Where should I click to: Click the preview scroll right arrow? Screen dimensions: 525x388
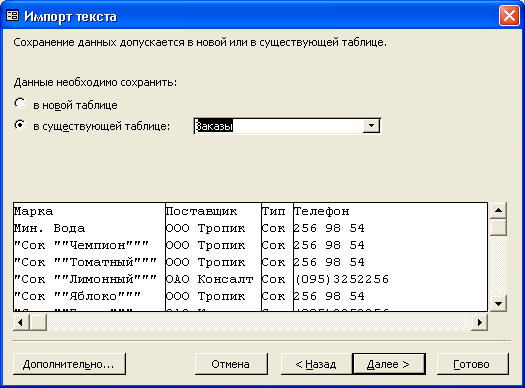[x=479, y=322]
